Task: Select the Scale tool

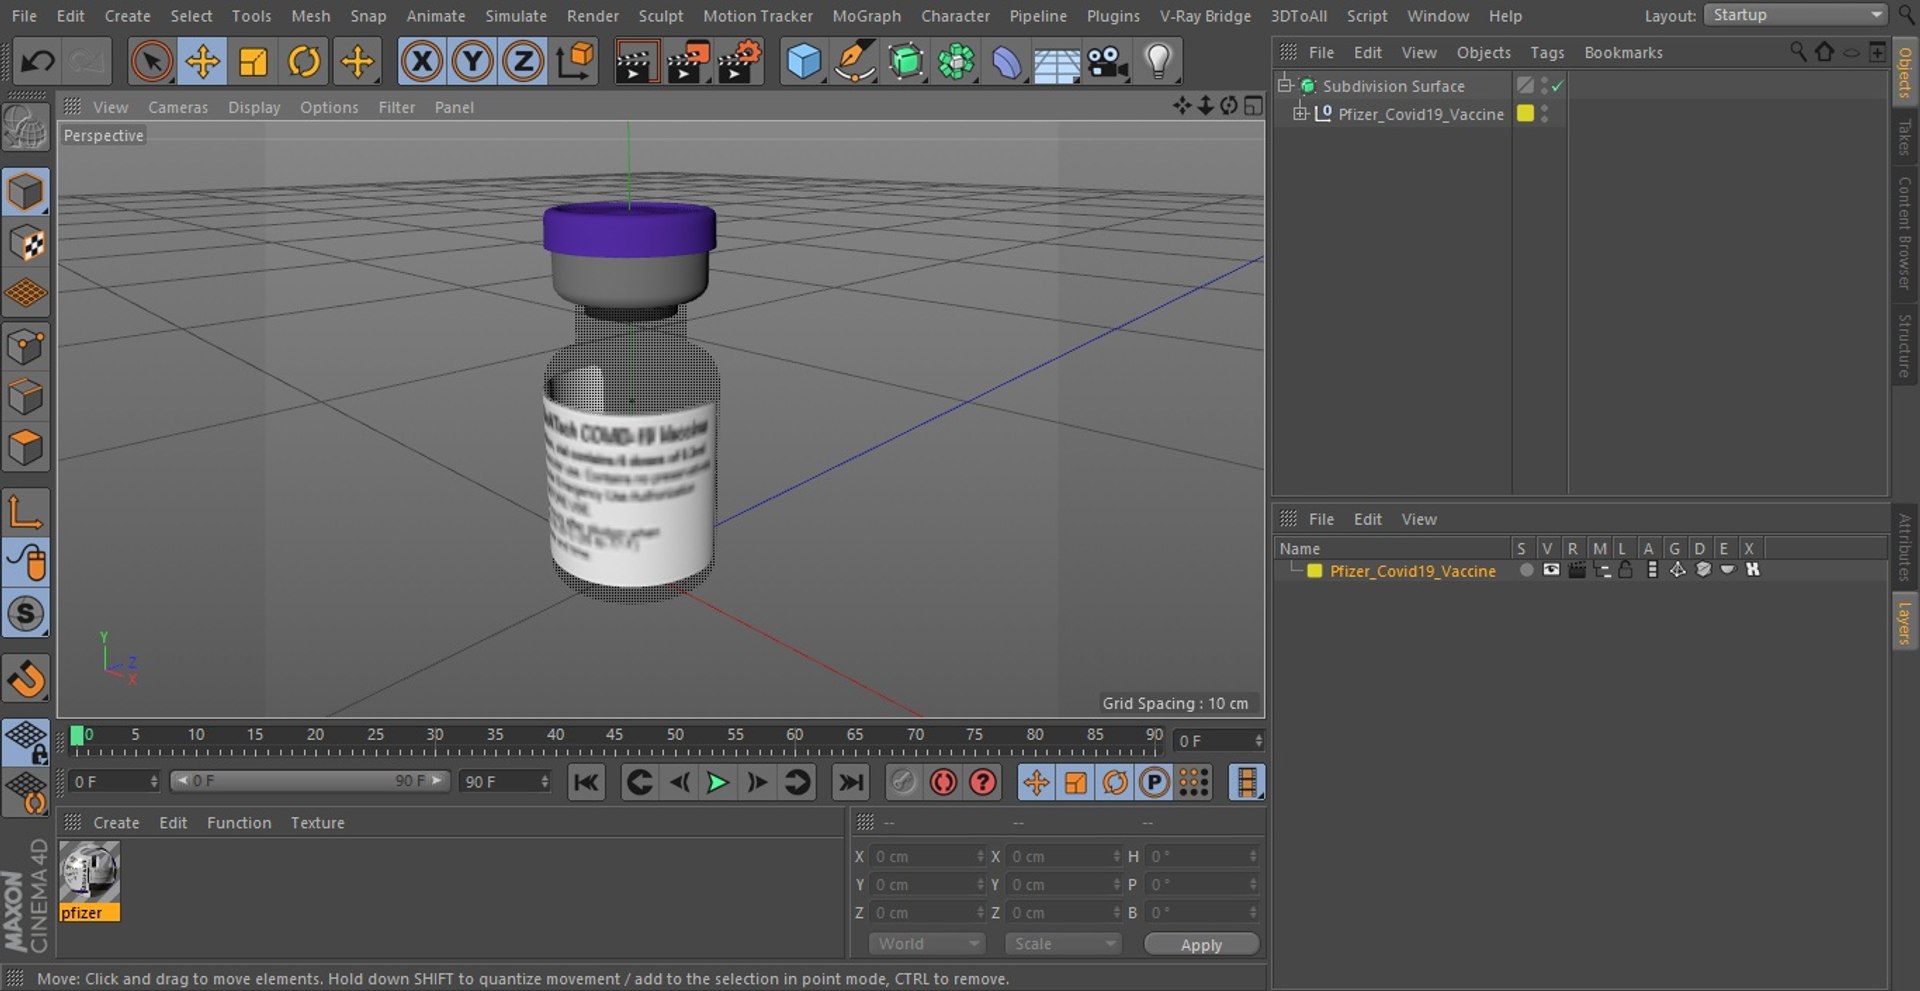Action: 253,62
